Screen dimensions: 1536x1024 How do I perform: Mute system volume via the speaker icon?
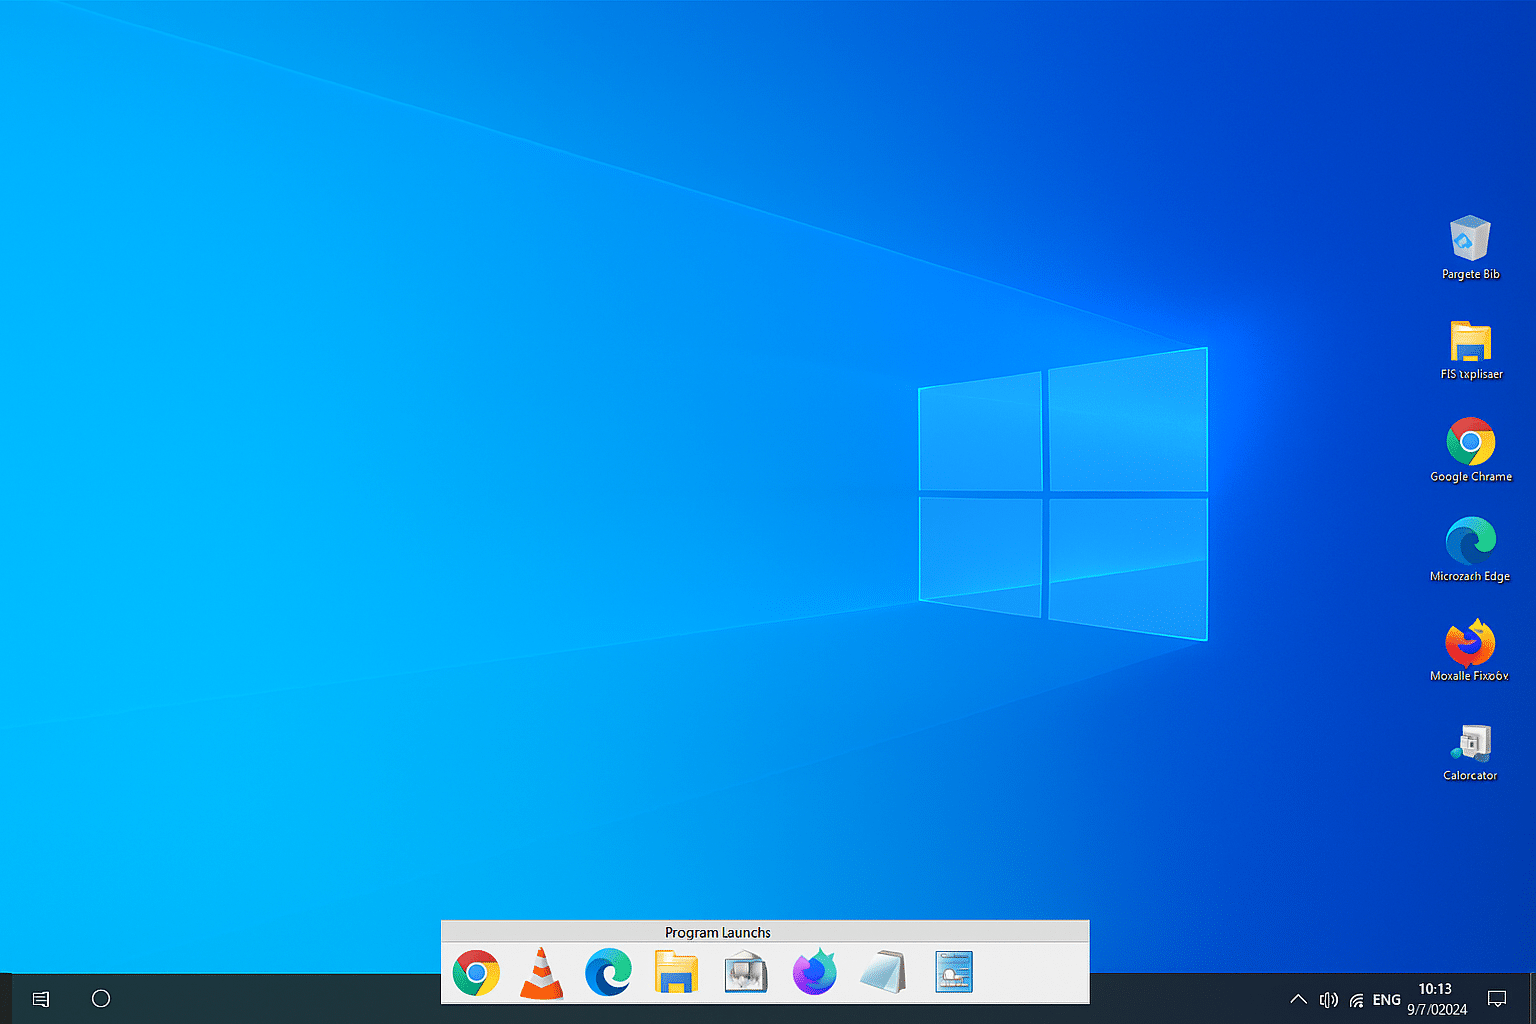click(1328, 998)
